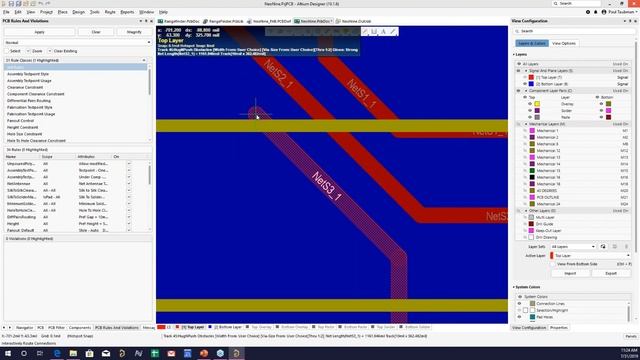This screenshot has width=640, height=360.
Task: Check the Select option checkbox
Action: (7, 51)
